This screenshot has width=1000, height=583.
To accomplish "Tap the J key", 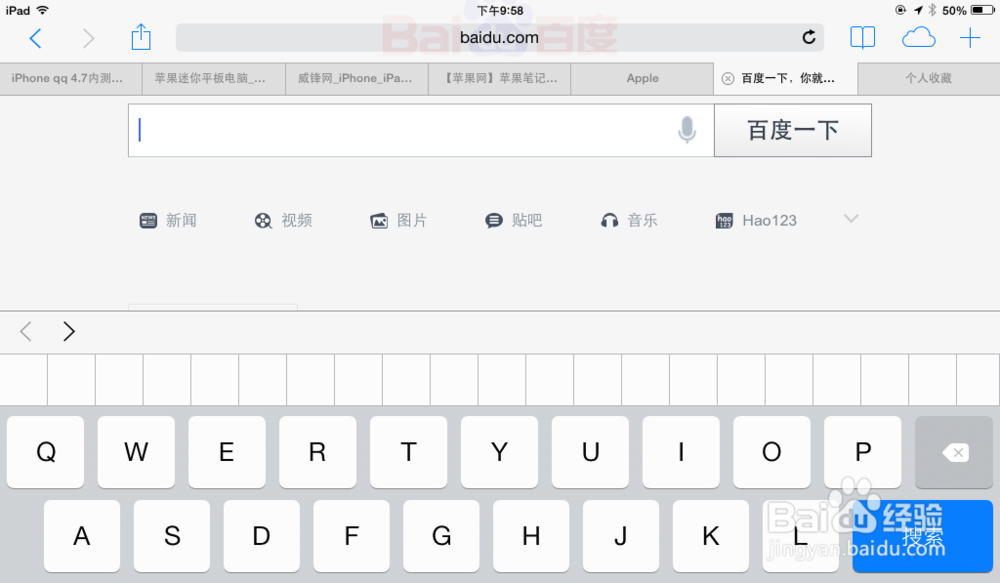I will (x=621, y=536).
